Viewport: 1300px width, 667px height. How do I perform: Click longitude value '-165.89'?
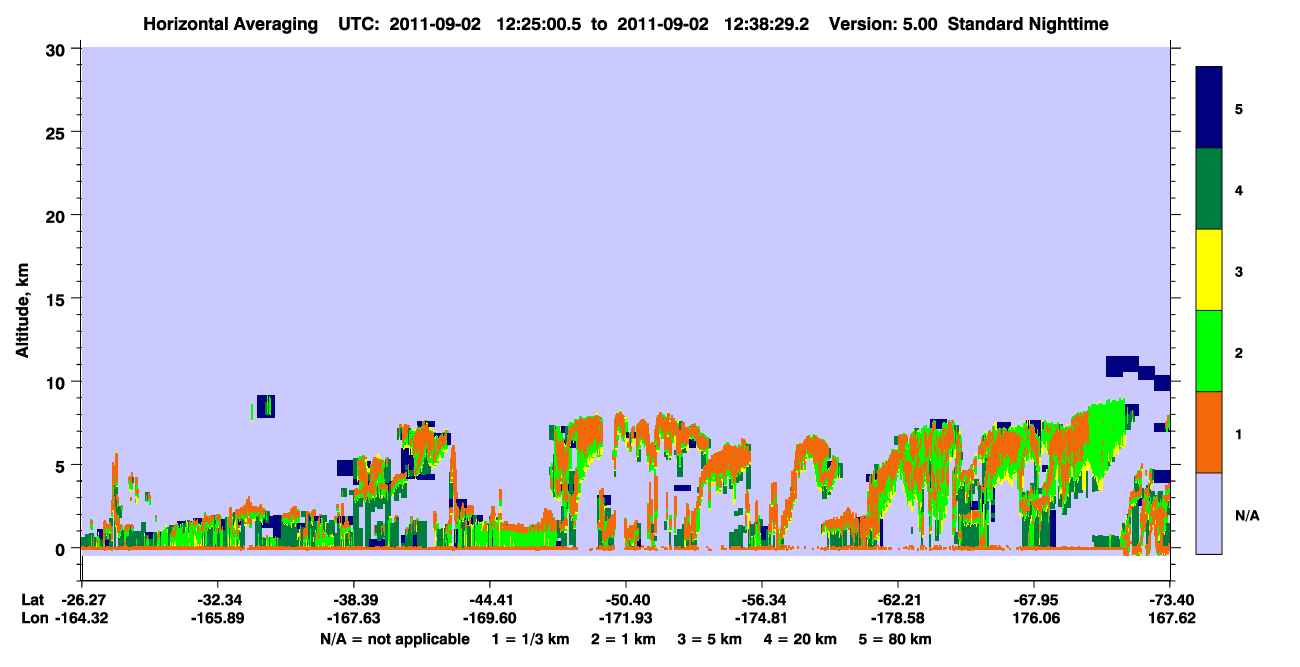point(217,618)
